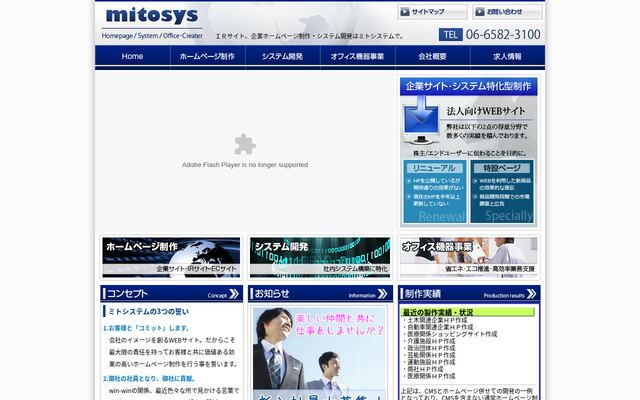Click the 医療関係ショッピングサイト作成 list entry
The height and width of the screenshot is (400, 640).
click(x=450, y=334)
